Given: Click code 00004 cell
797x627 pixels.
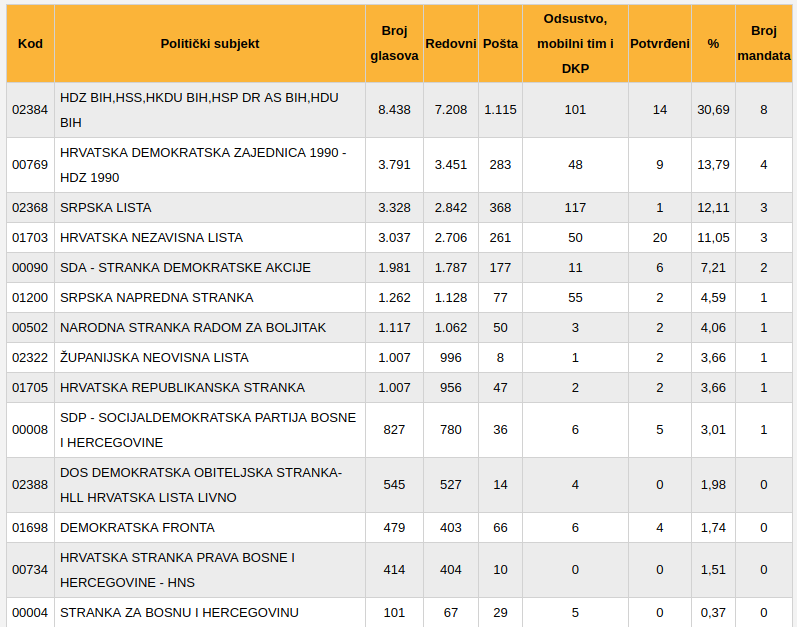Looking at the screenshot, I should point(30,612).
